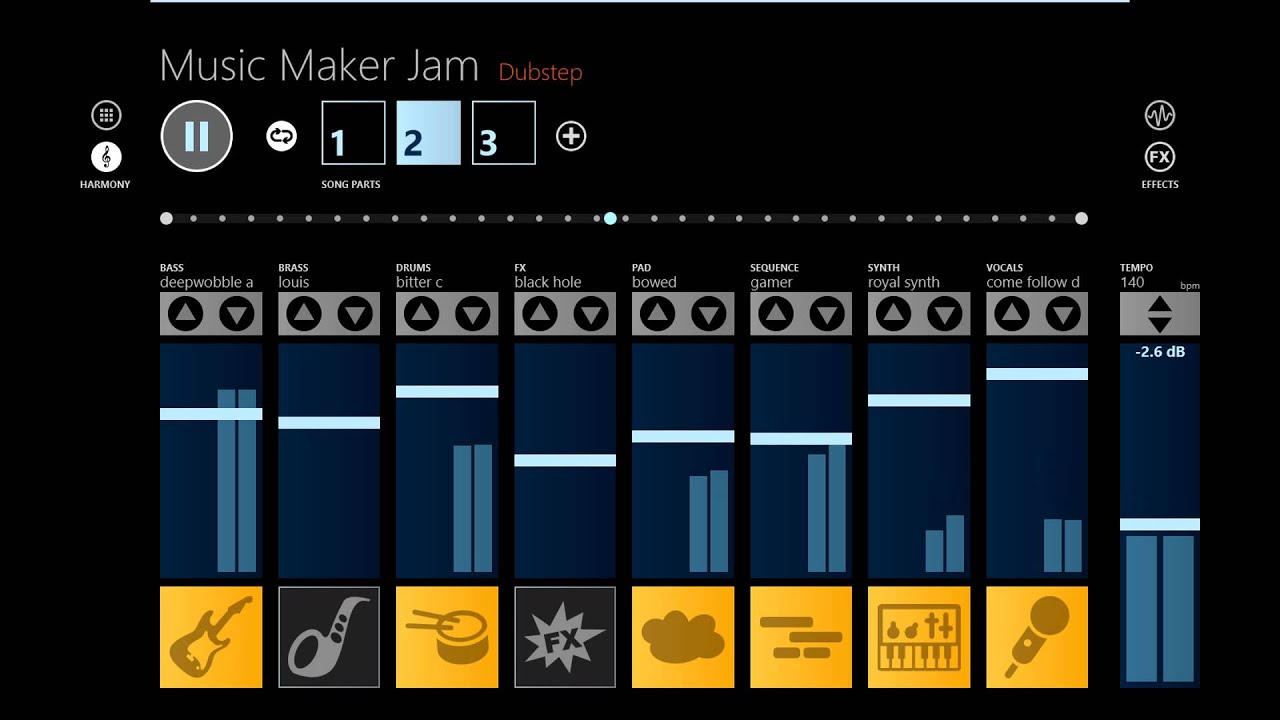Click the 'bitter c' loop name

click(x=419, y=282)
